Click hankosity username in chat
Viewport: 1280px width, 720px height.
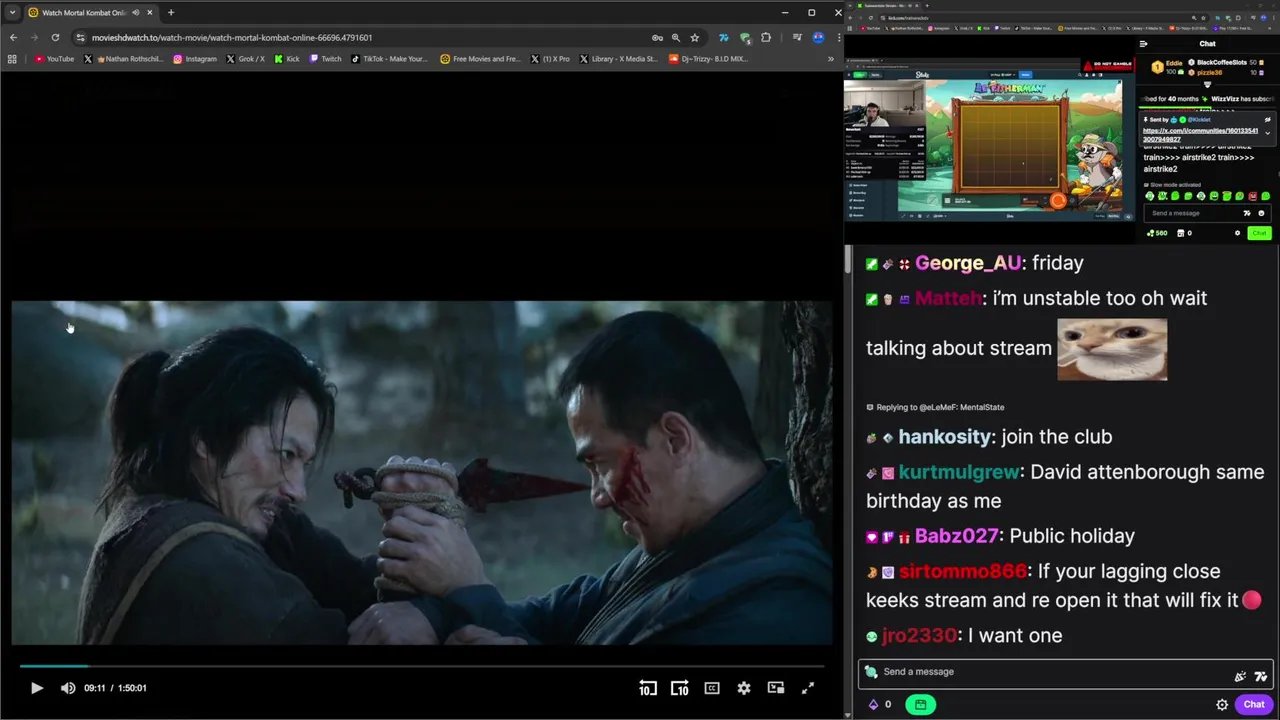click(945, 437)
